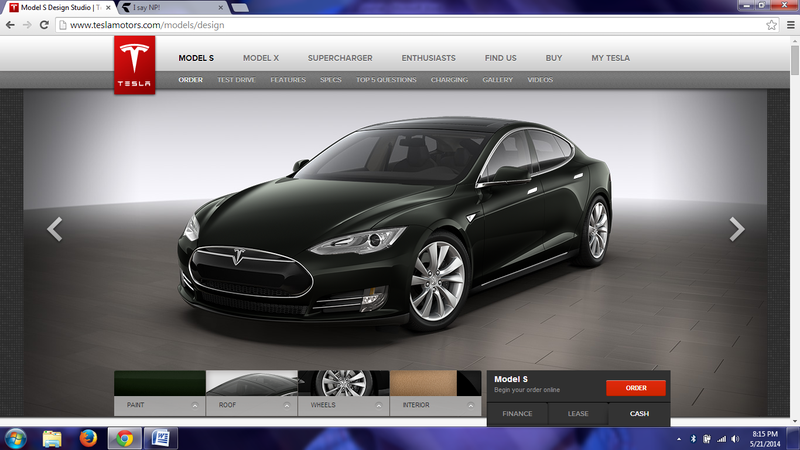Close the 'I say NP!' tab
The width and height of the screenshot is (800, 450).
point(220,8)
